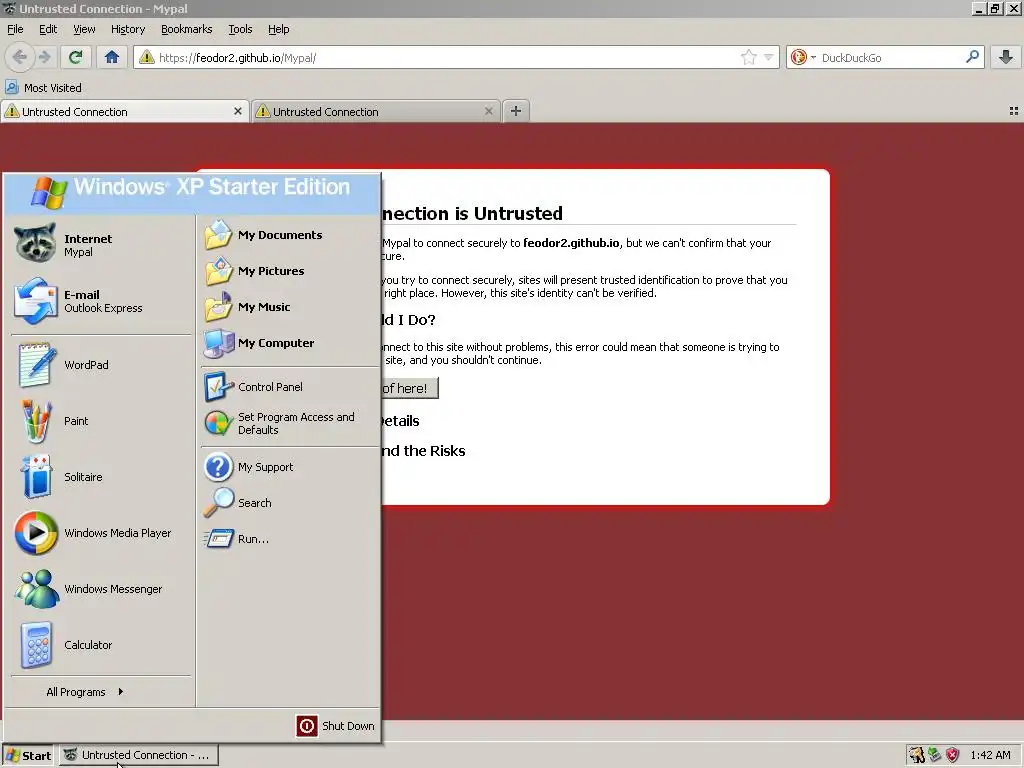Go back with browser back arrow
This screenshot has height=768, width=1024.
(x=20, y=57)
